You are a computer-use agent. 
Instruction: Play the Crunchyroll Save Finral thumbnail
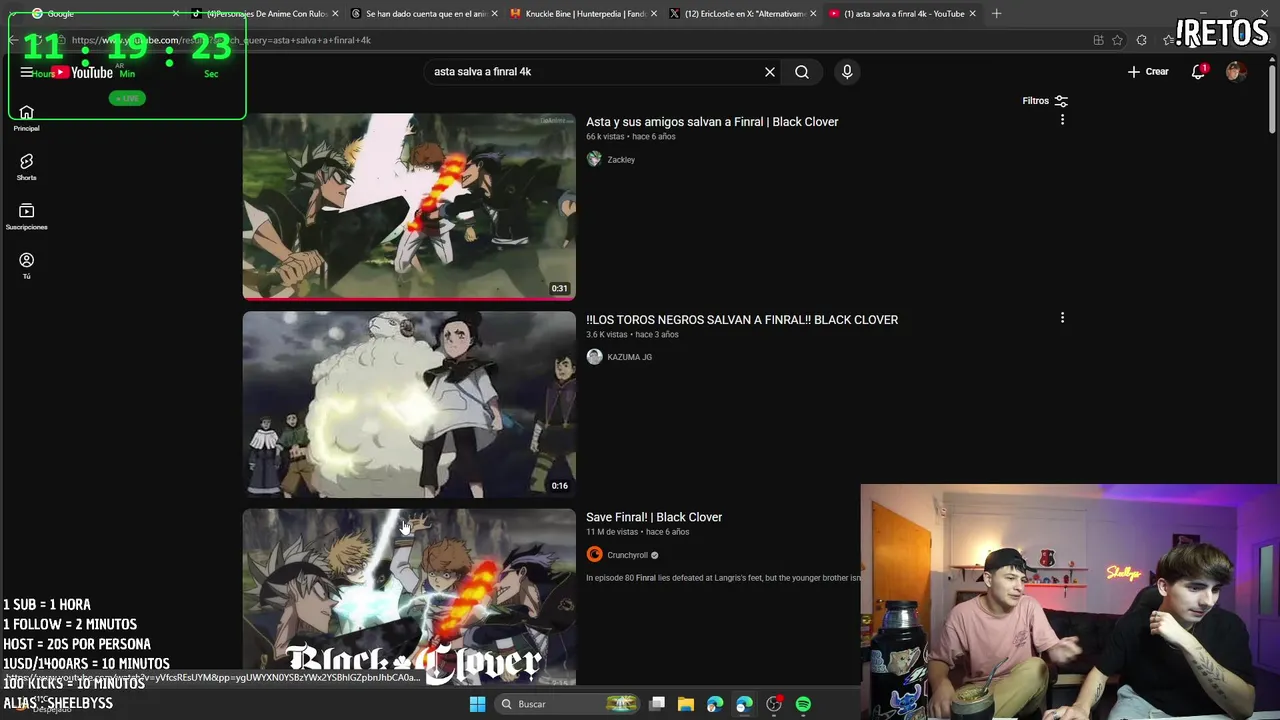tap(409, 597)
